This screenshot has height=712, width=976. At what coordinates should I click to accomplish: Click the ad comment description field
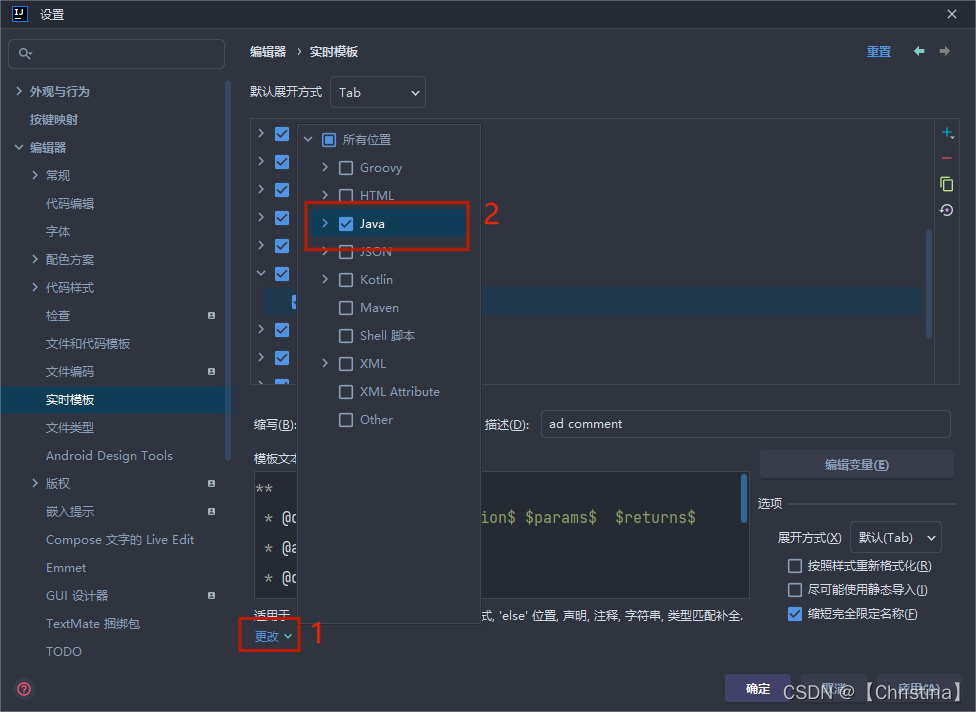(x=745, y=423)
